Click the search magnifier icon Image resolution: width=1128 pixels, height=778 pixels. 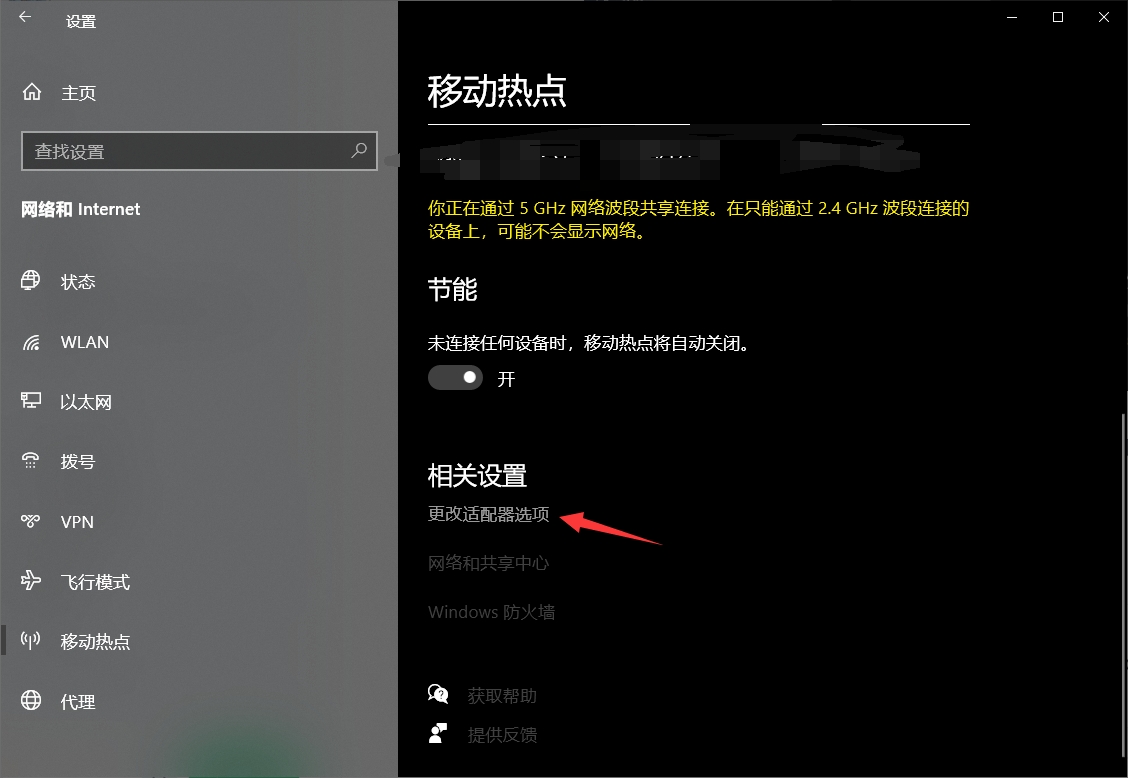(358, 150)
